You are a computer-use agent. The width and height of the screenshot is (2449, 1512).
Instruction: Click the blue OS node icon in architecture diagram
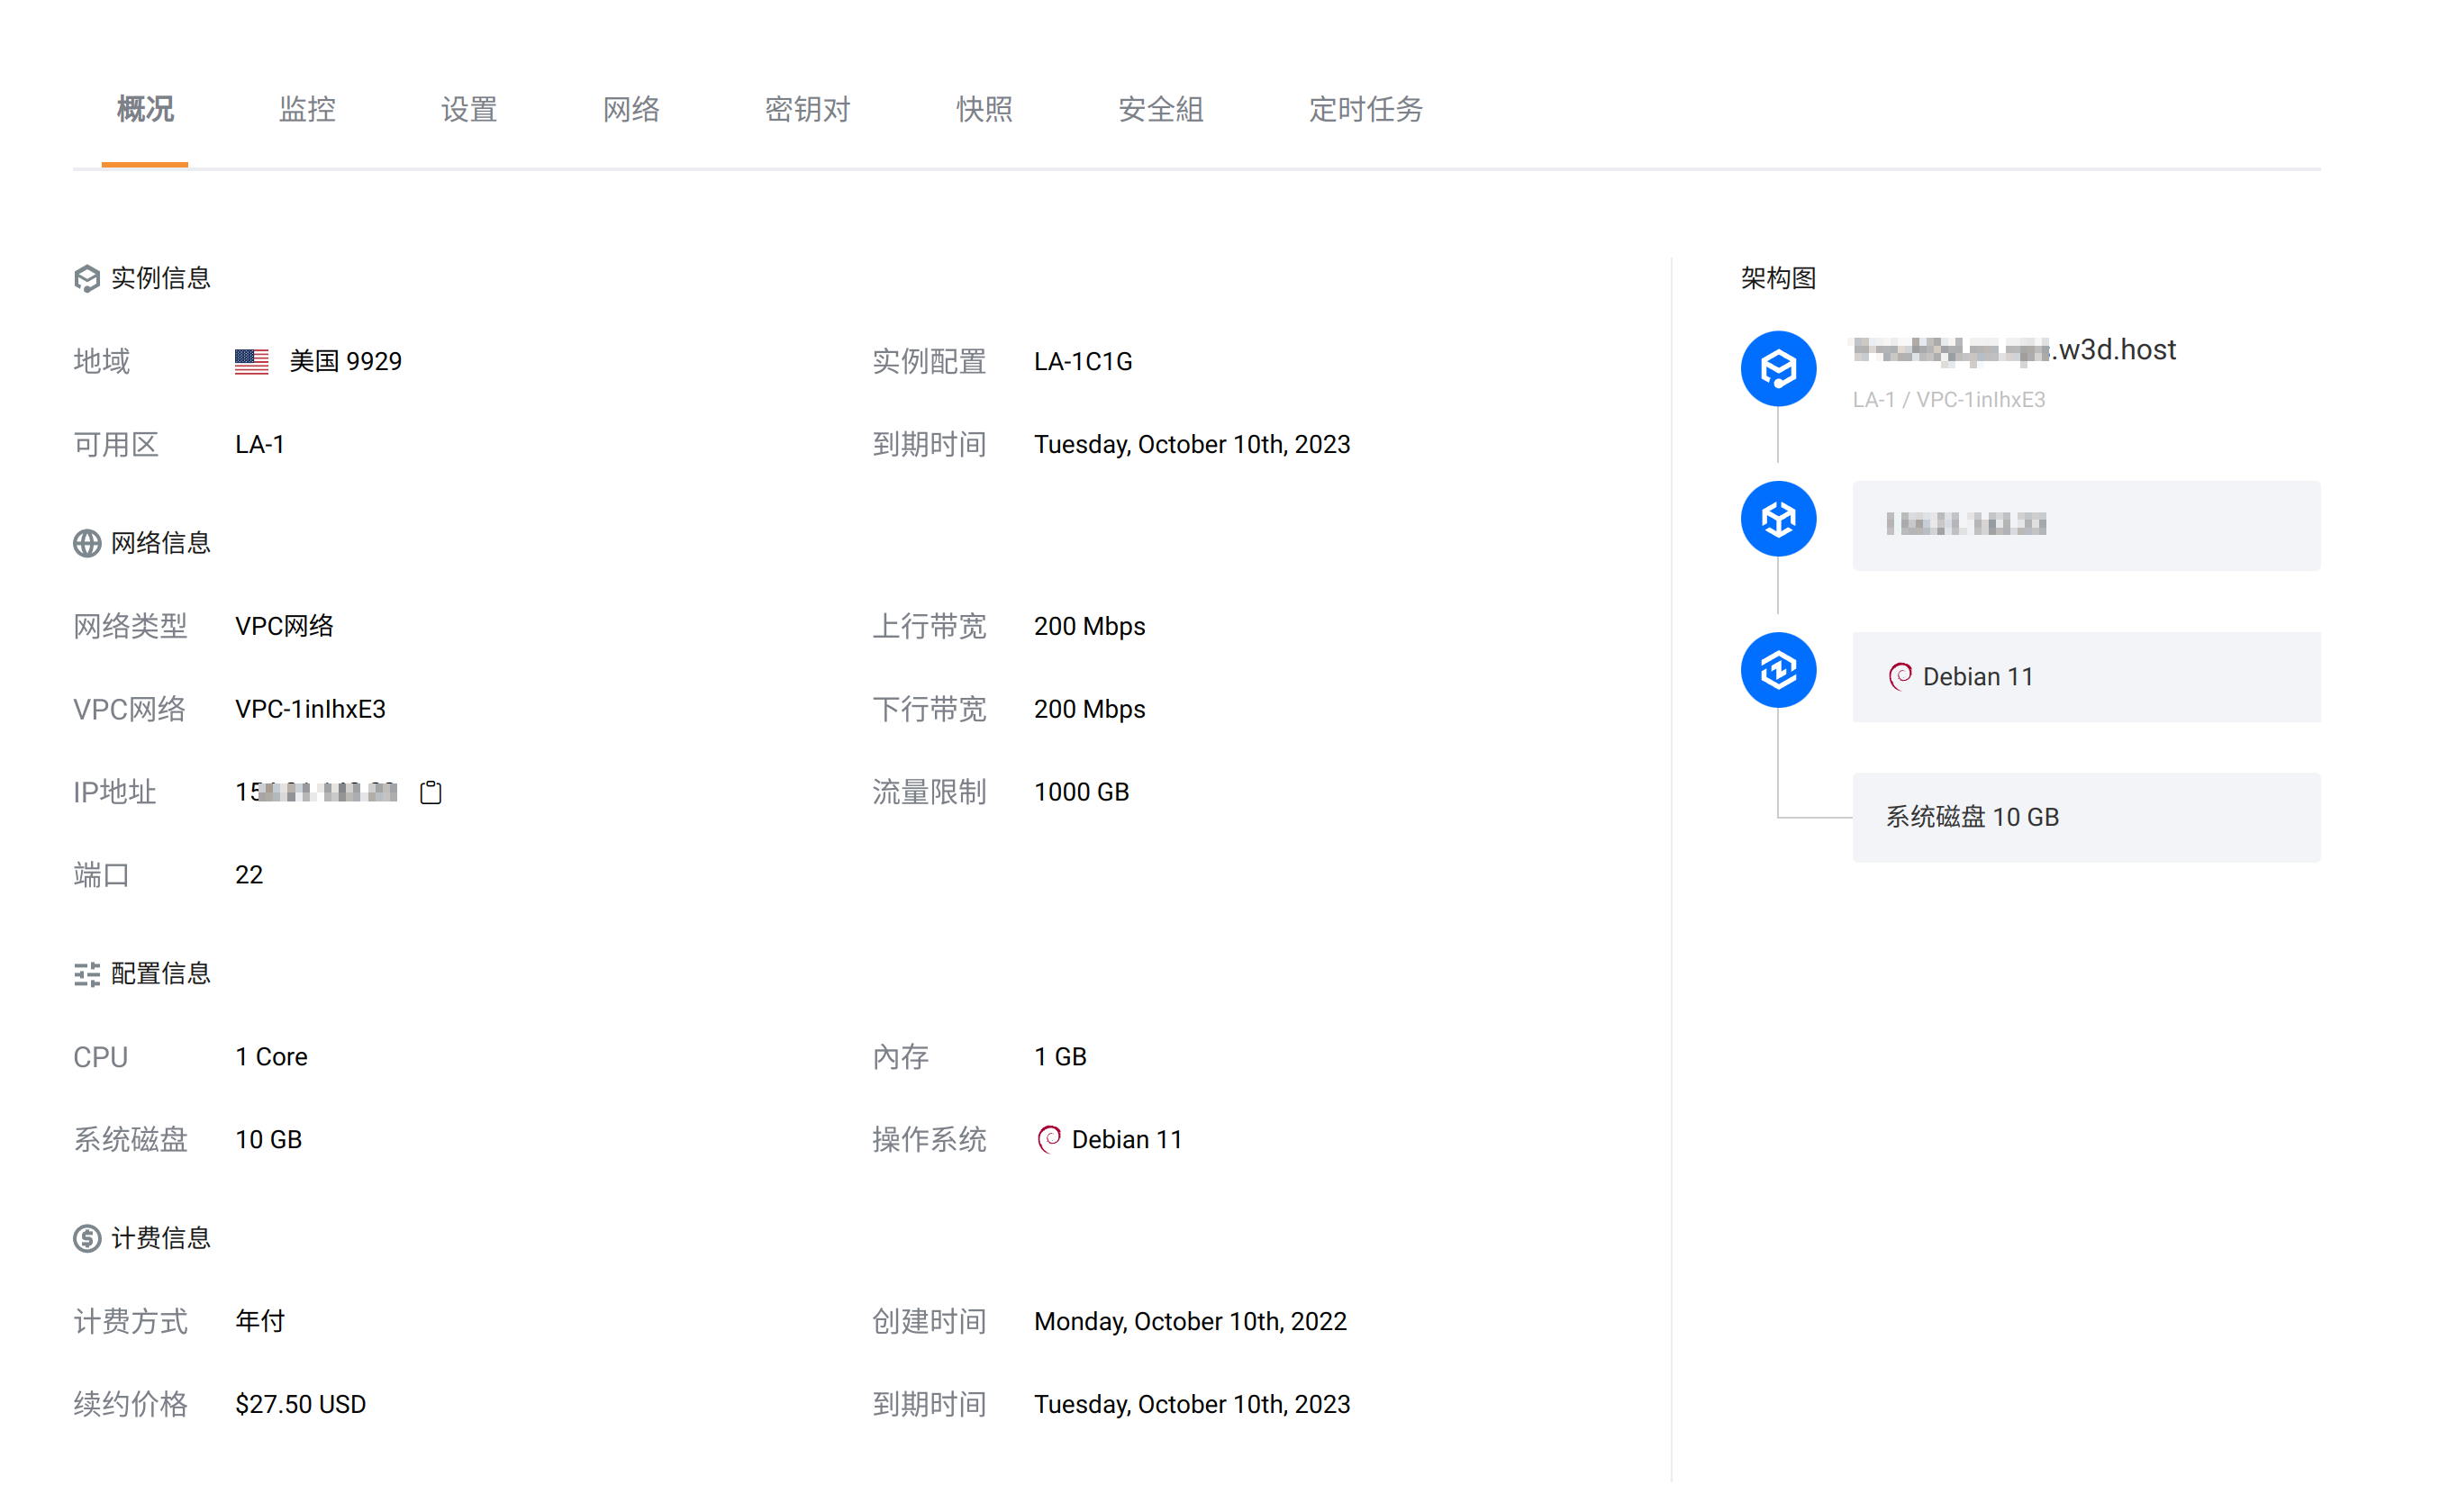click(1778, 668)
